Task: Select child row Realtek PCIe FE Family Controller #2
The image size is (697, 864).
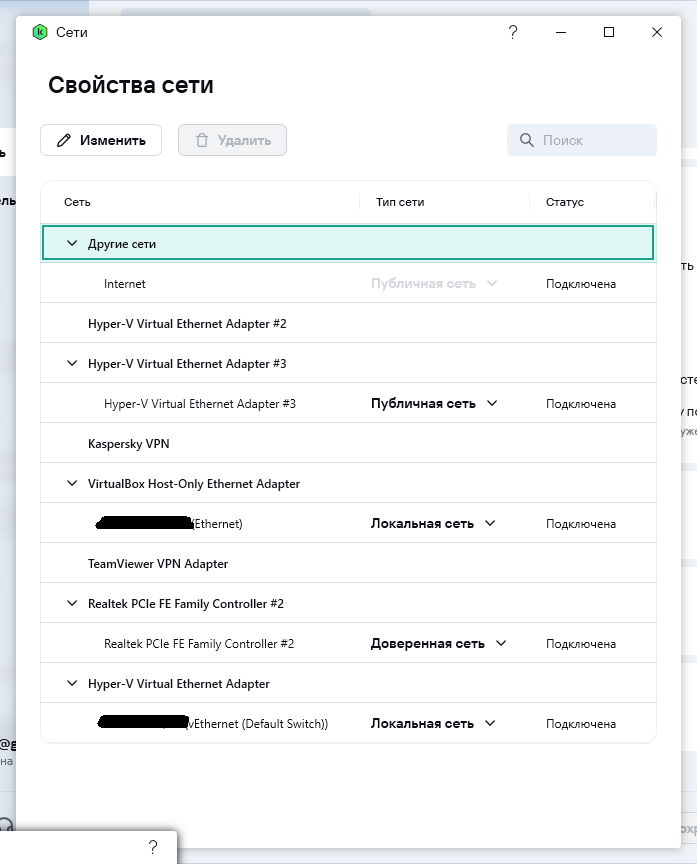Action: pos(348,644)
